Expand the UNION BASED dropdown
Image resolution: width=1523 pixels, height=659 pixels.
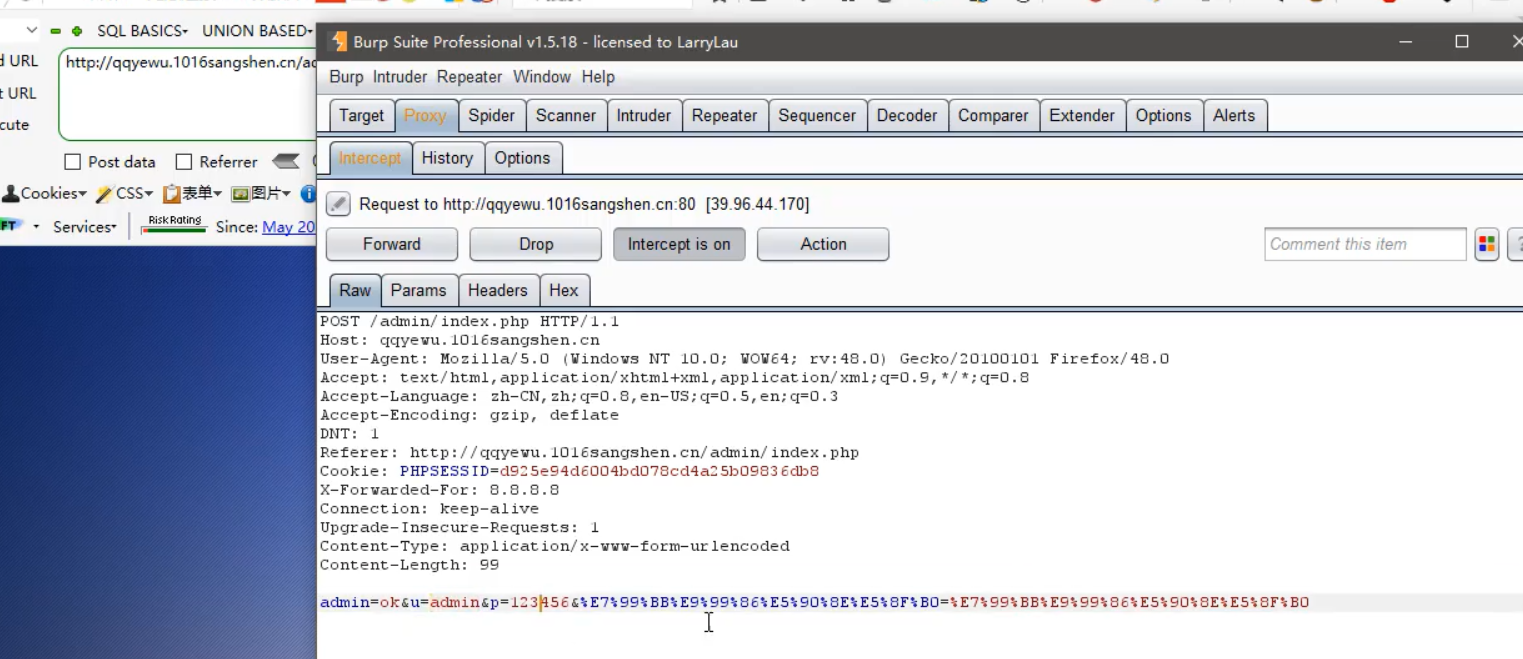[258, 31]
